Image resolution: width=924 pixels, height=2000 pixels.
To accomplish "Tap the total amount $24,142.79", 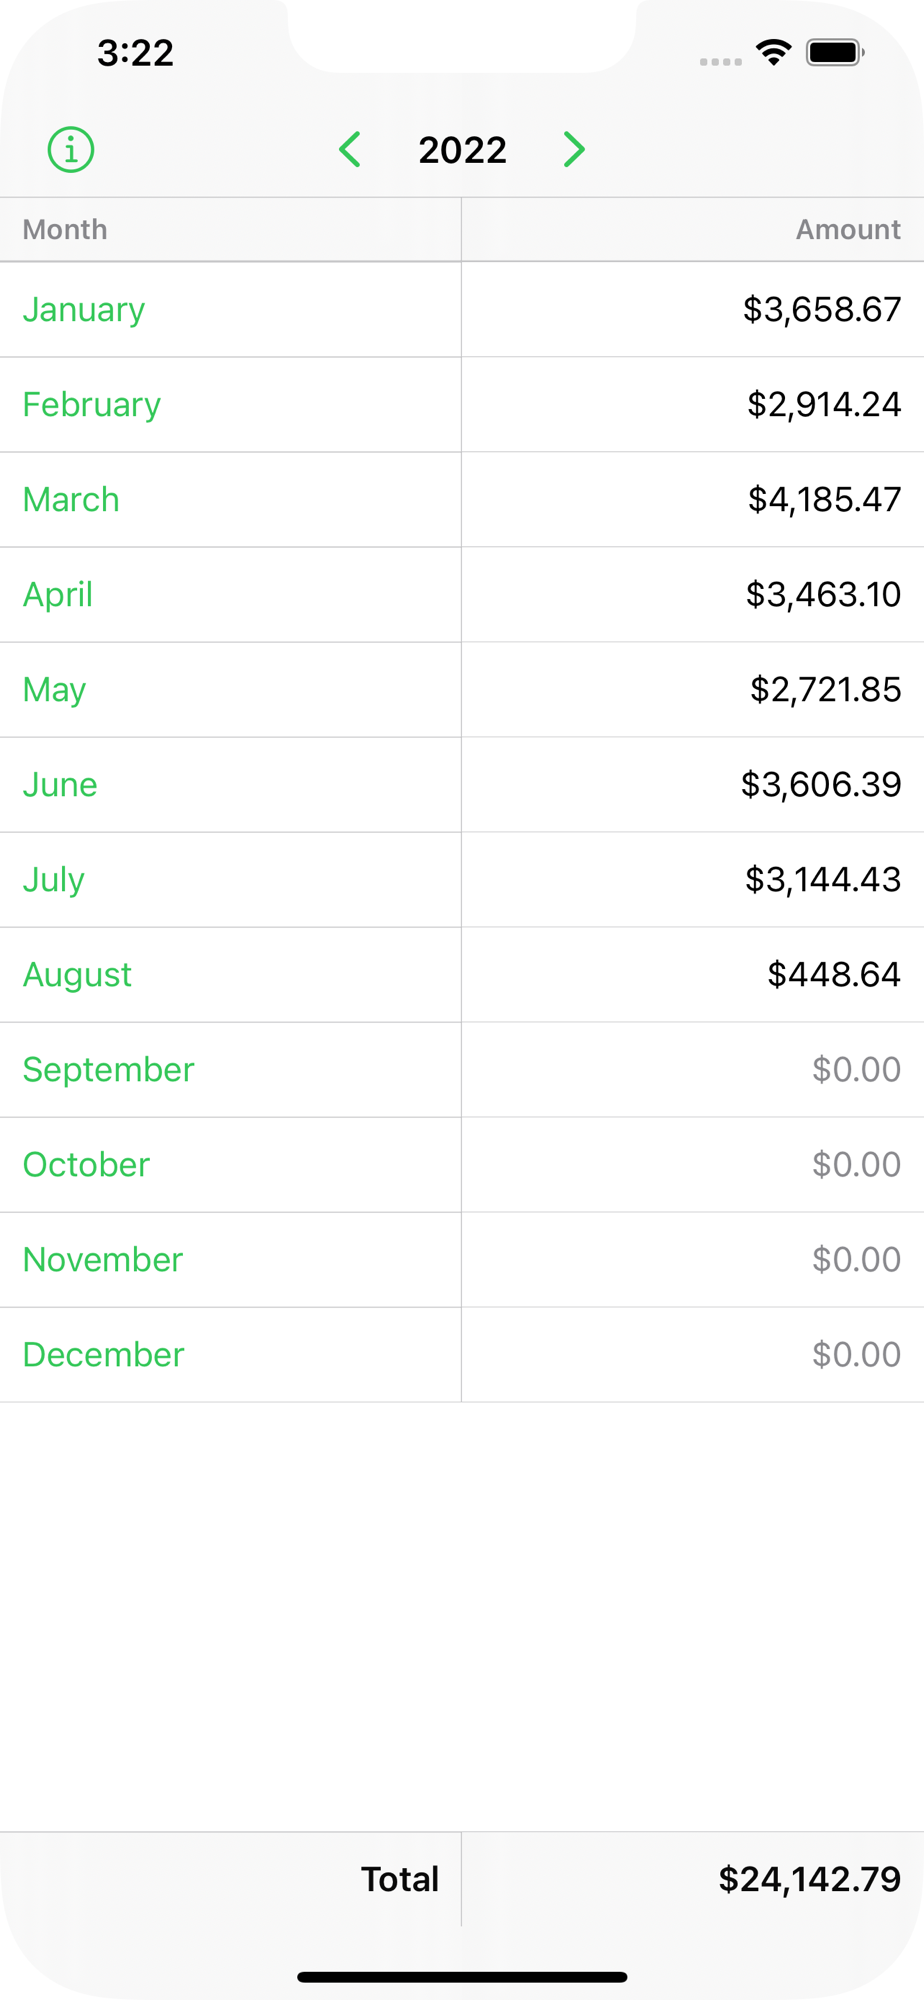I will click(x=809, y=1879).
